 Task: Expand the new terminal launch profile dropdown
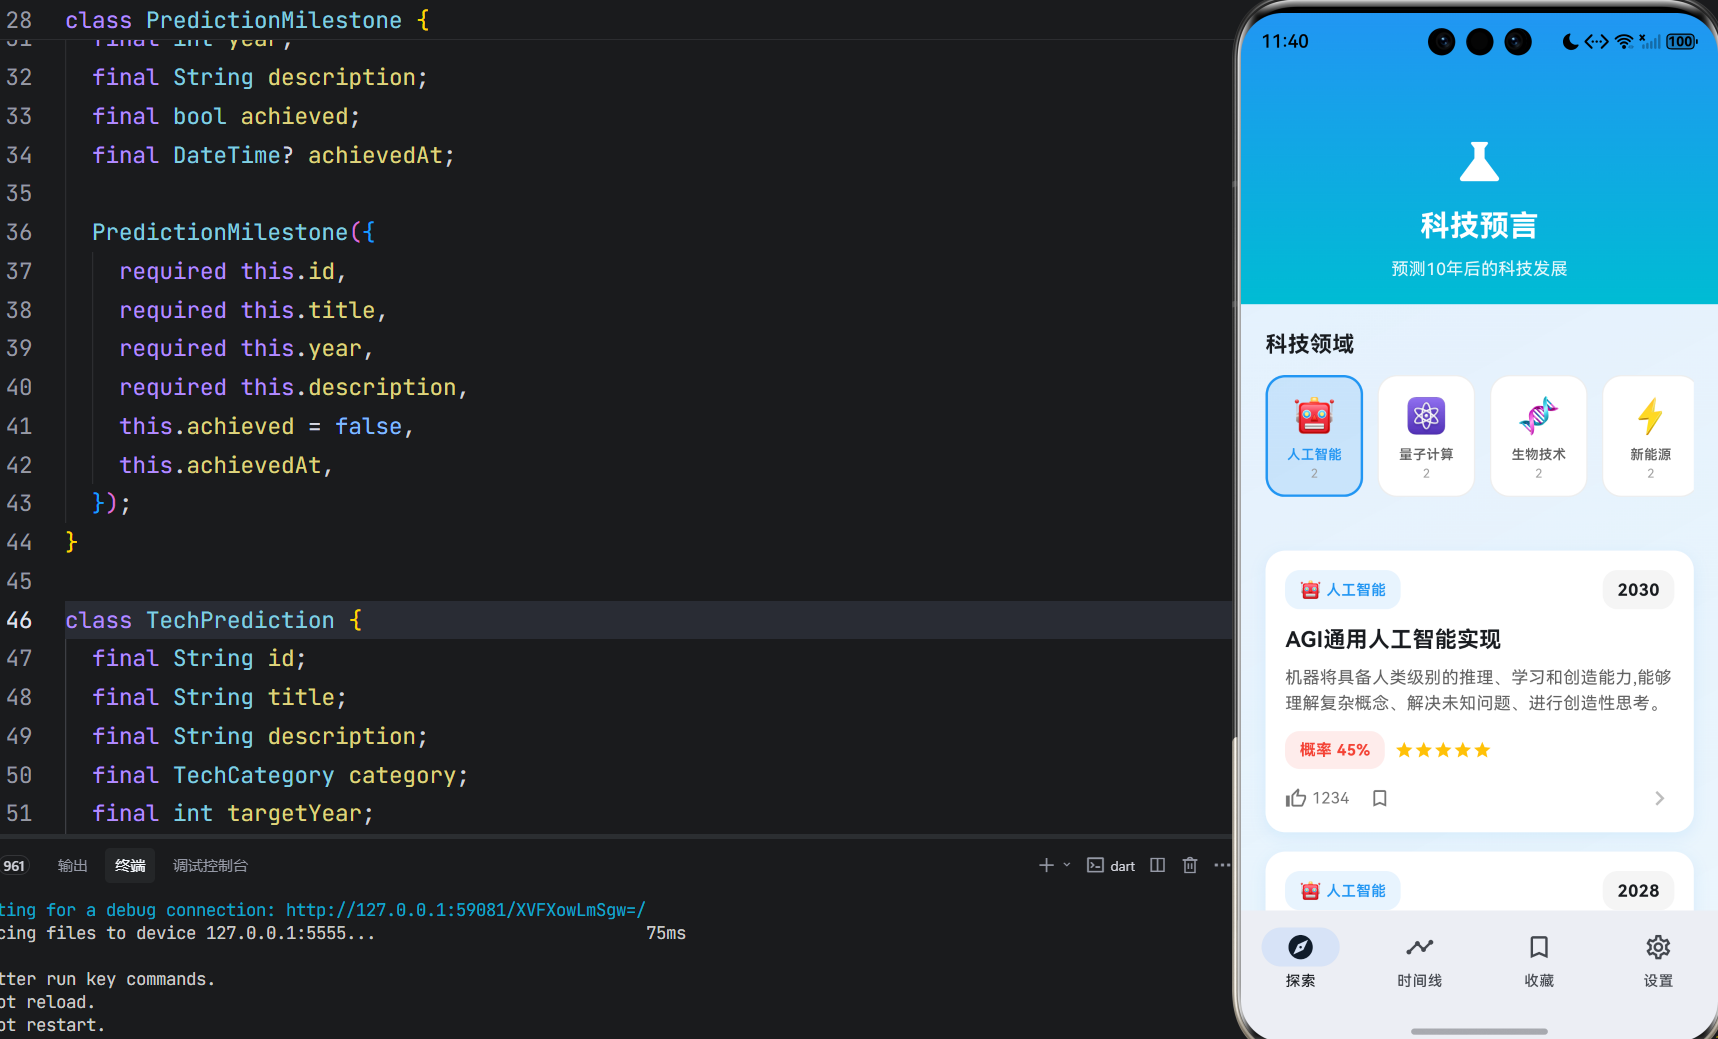[1067, 865]
